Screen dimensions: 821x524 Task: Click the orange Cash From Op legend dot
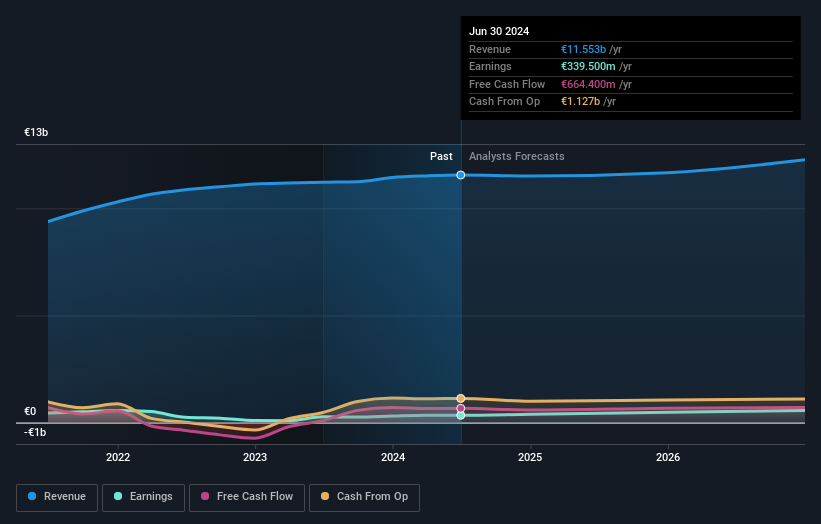pos(325,496)
